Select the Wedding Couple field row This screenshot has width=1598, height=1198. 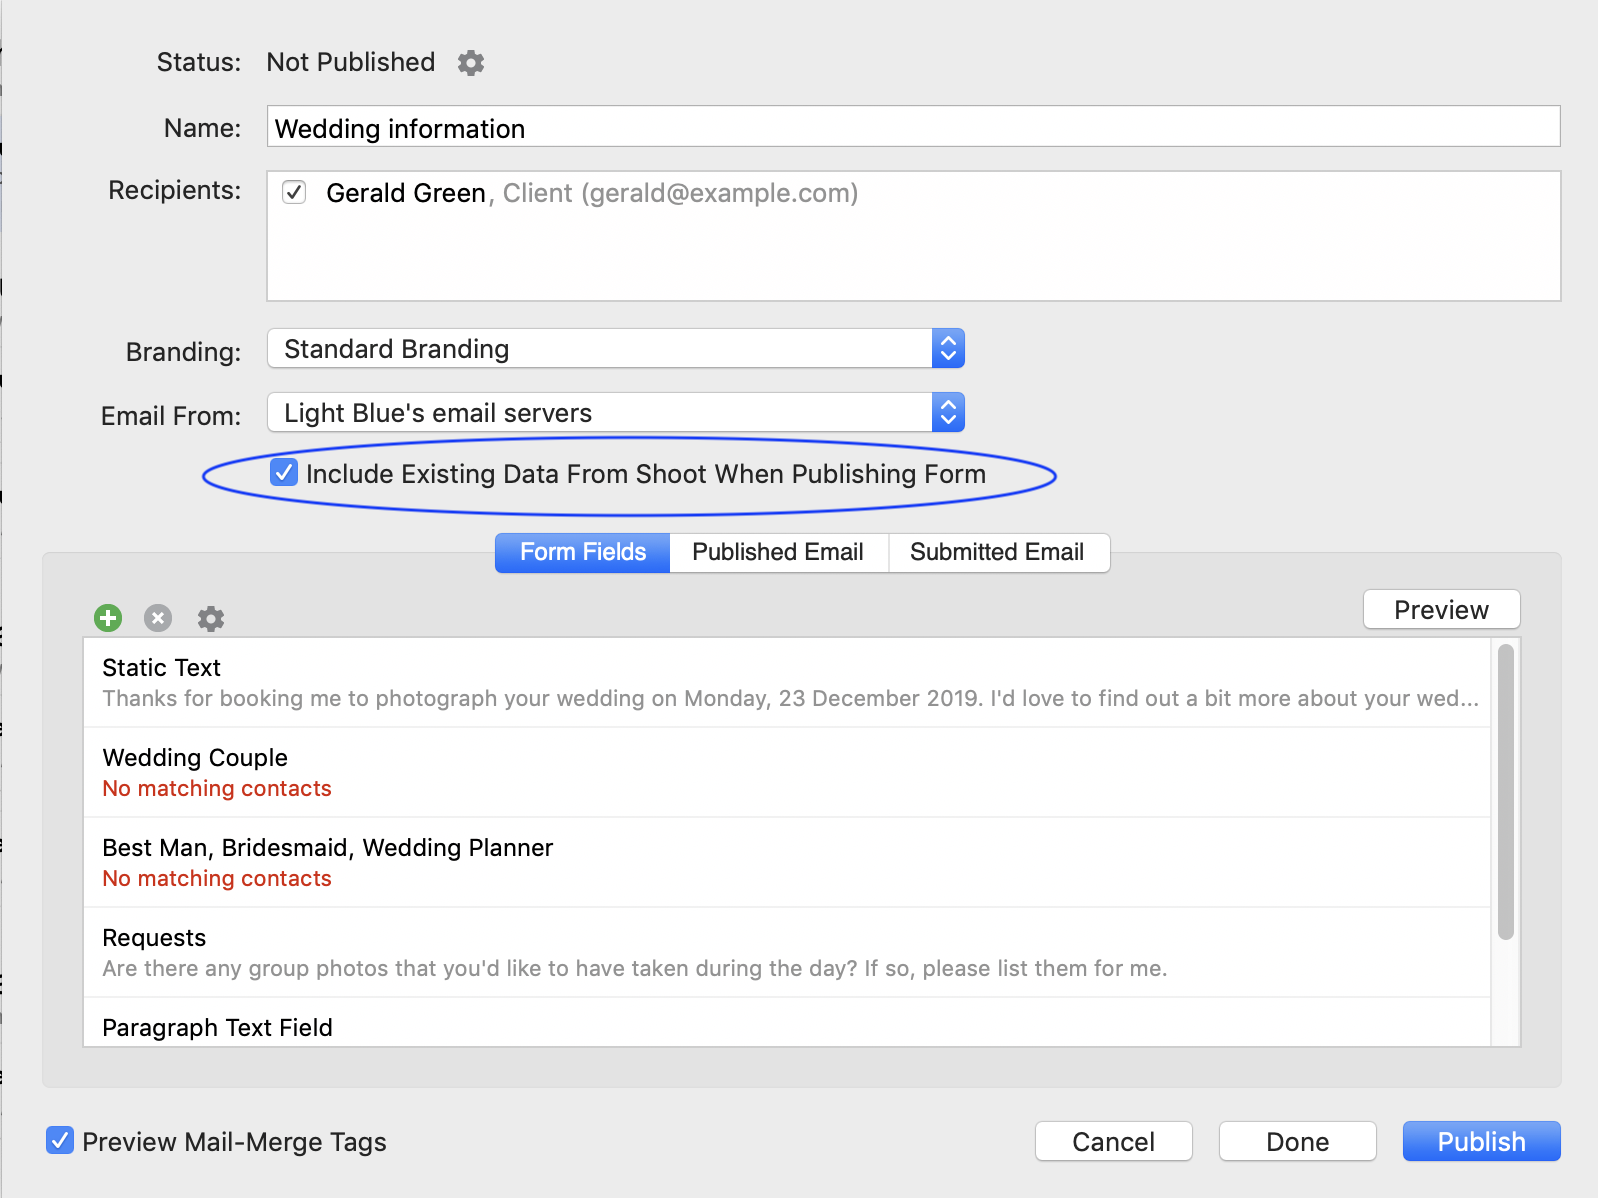(x=786, y=772)
